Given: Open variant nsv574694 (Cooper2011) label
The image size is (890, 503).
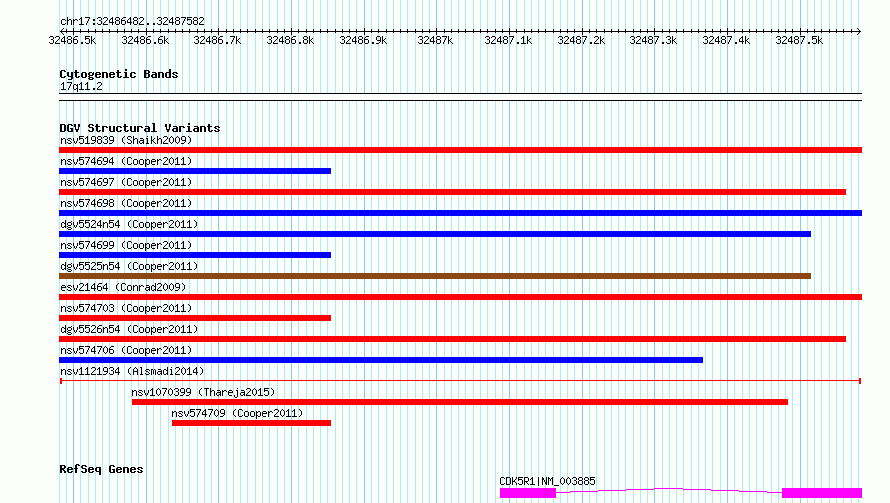Looking at the screenshot, I should (126, 161).
